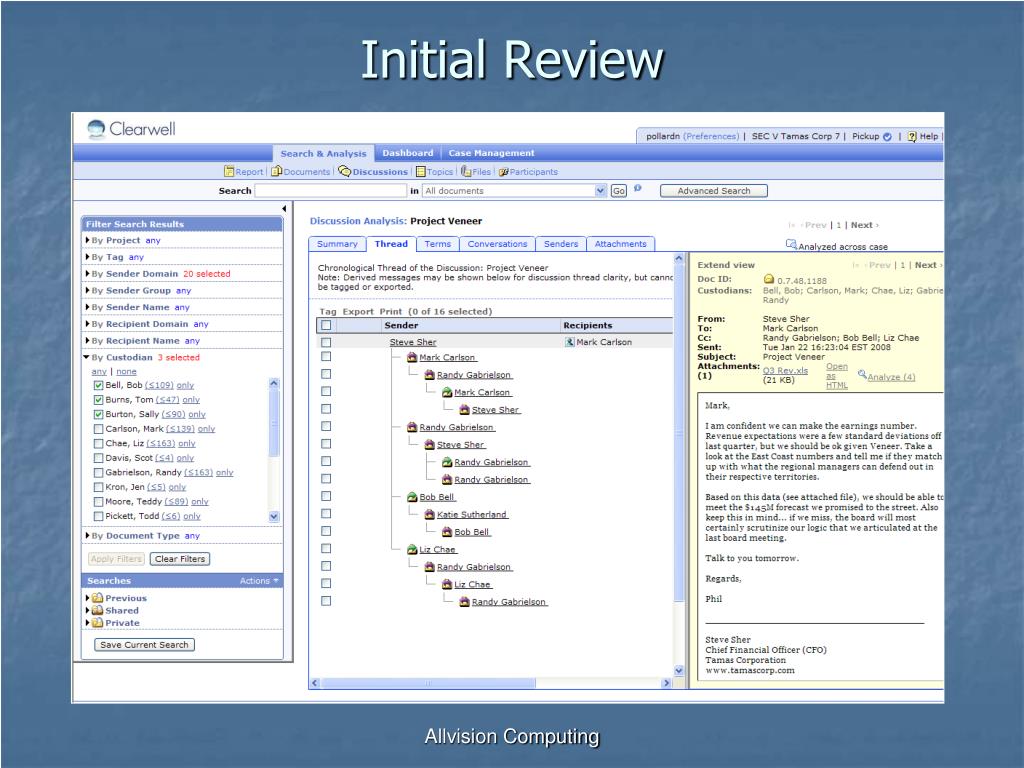The image size is (1024, 768).
Task: Click the Open as HTML link
Action: click(837, 376)
